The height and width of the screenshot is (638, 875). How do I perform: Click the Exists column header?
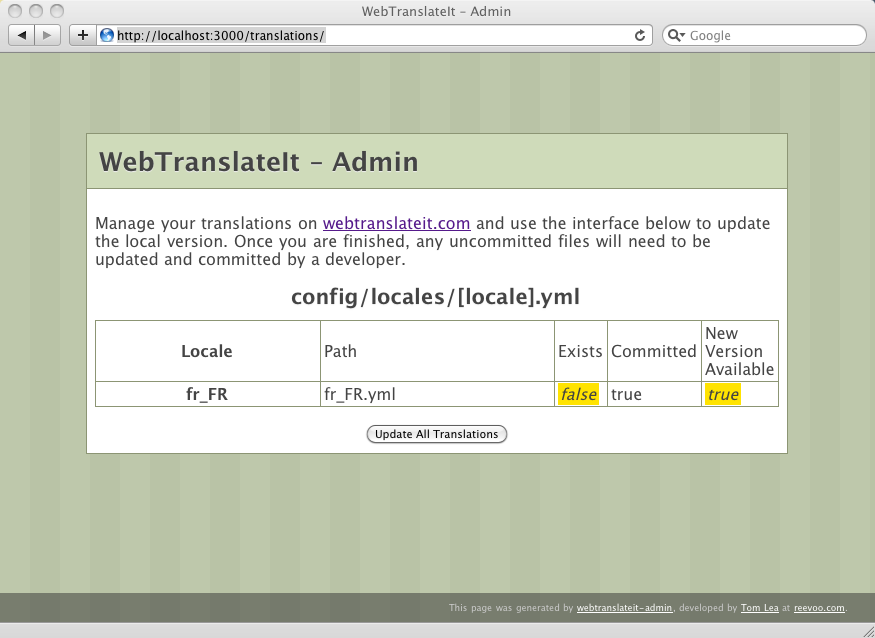click(580, 351)
